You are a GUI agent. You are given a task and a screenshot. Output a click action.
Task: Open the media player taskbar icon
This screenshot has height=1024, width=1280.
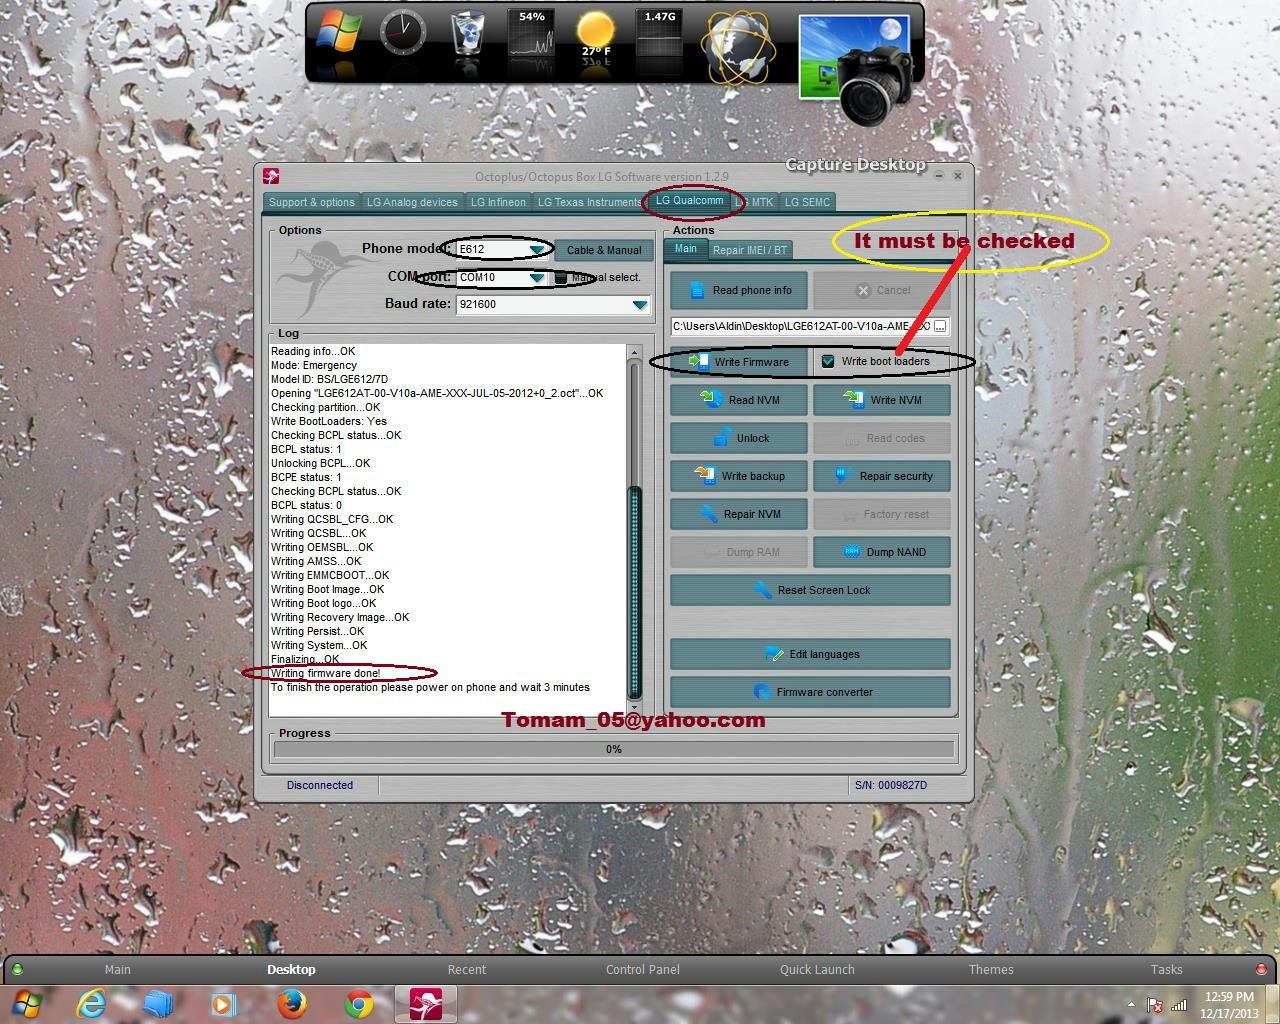(224, 1004)
